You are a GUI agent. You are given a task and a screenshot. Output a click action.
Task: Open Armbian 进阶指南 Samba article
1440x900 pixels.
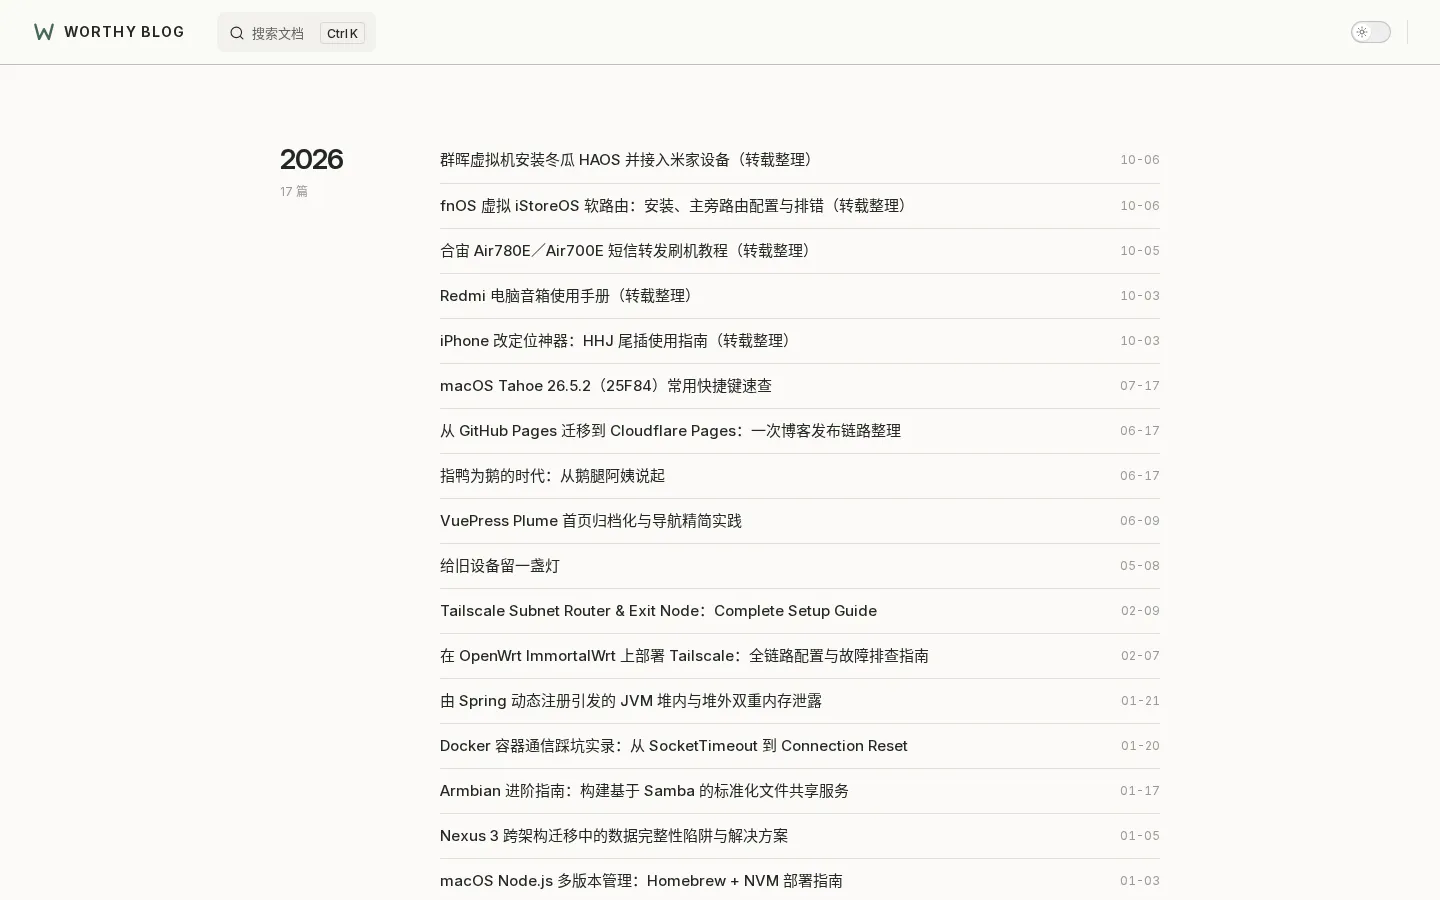click(x=644, y=791)
